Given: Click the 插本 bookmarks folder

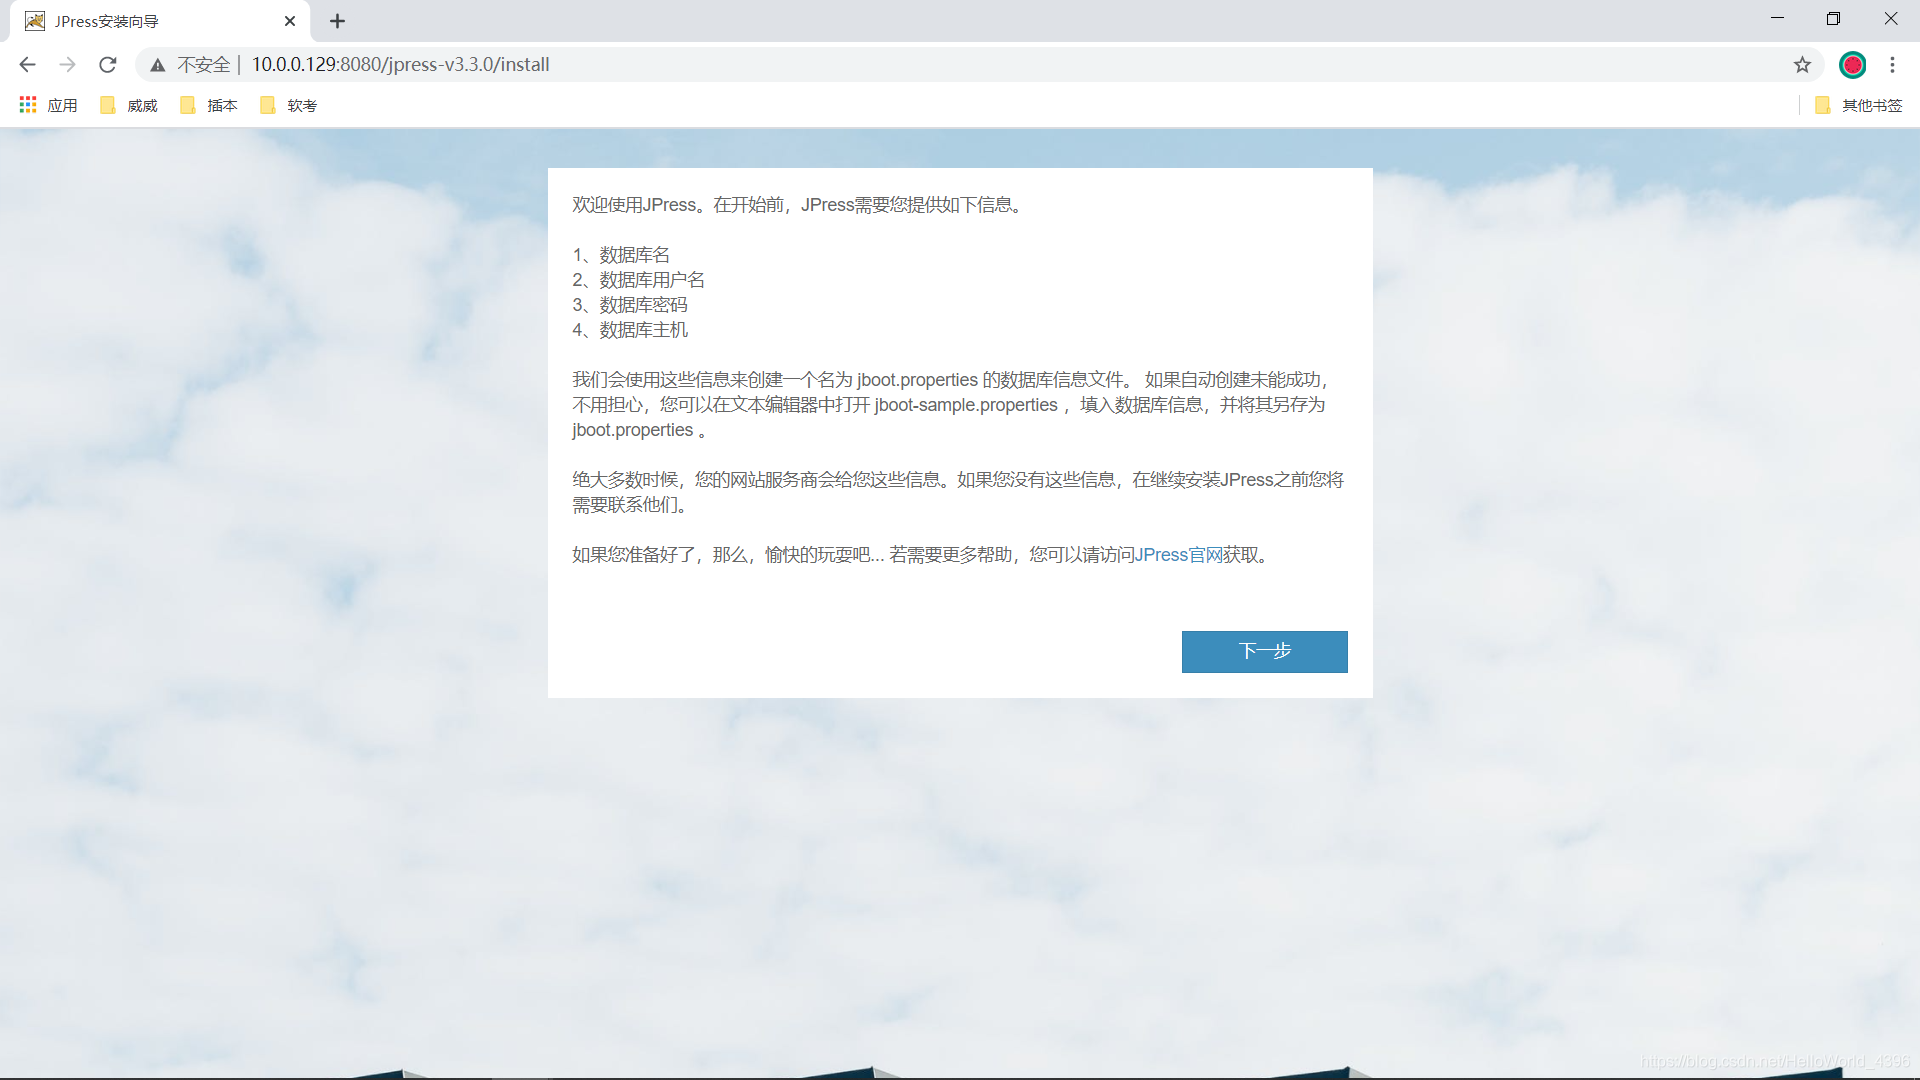Looking at the screenshot, I should [210, 104].
